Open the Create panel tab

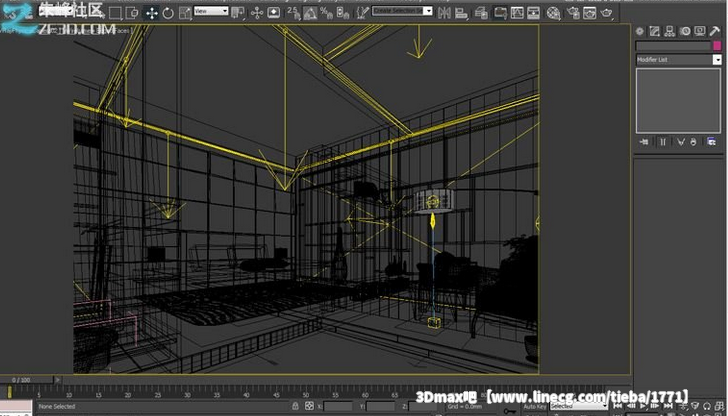pos(641,30)
